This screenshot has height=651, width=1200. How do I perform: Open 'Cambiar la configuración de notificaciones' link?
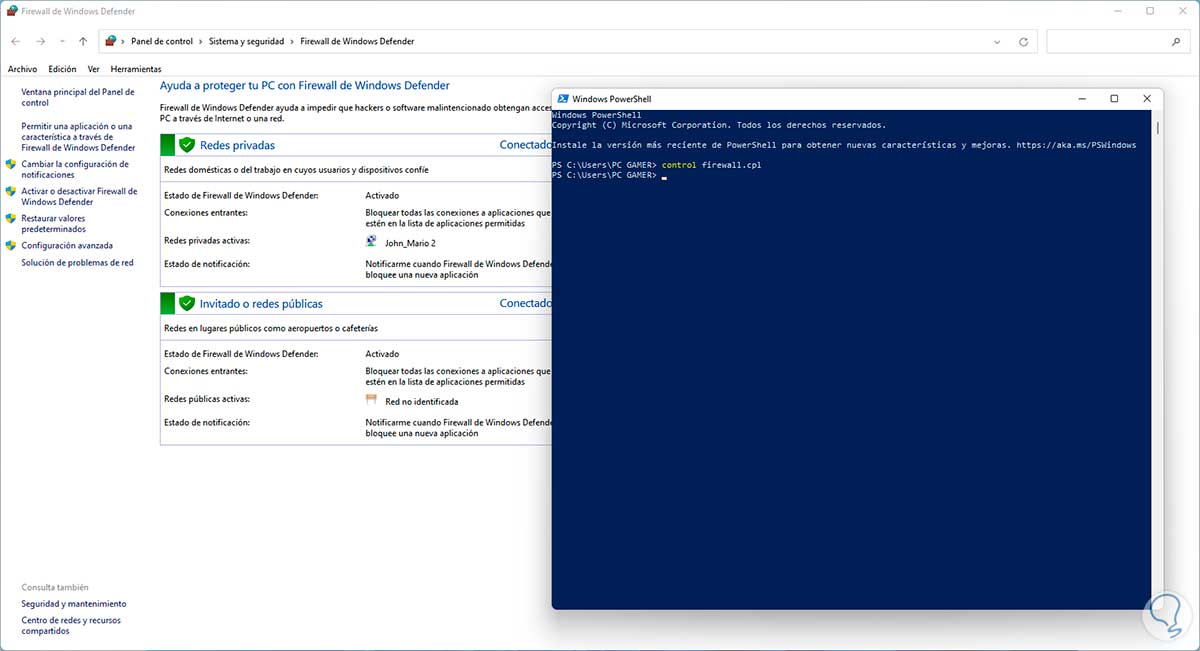[75, 169]
